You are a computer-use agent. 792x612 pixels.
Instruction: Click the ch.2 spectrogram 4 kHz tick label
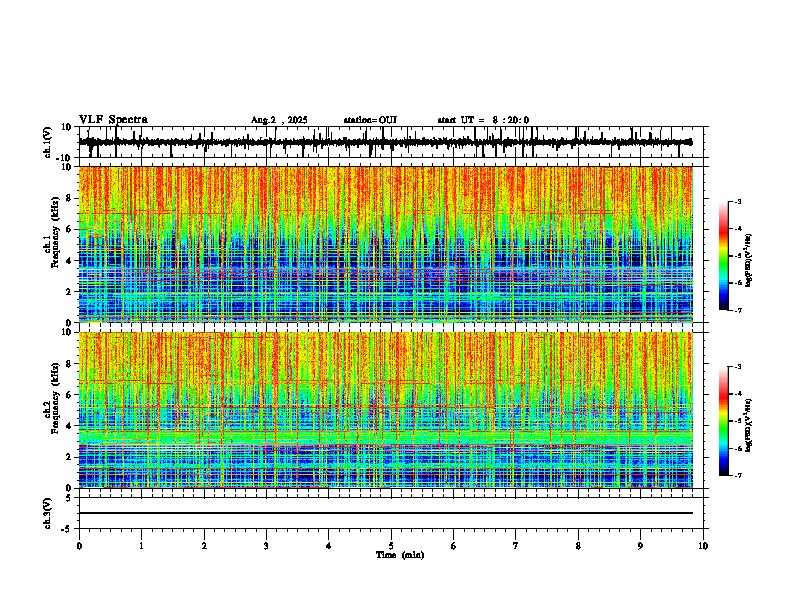tap(70, 426)
